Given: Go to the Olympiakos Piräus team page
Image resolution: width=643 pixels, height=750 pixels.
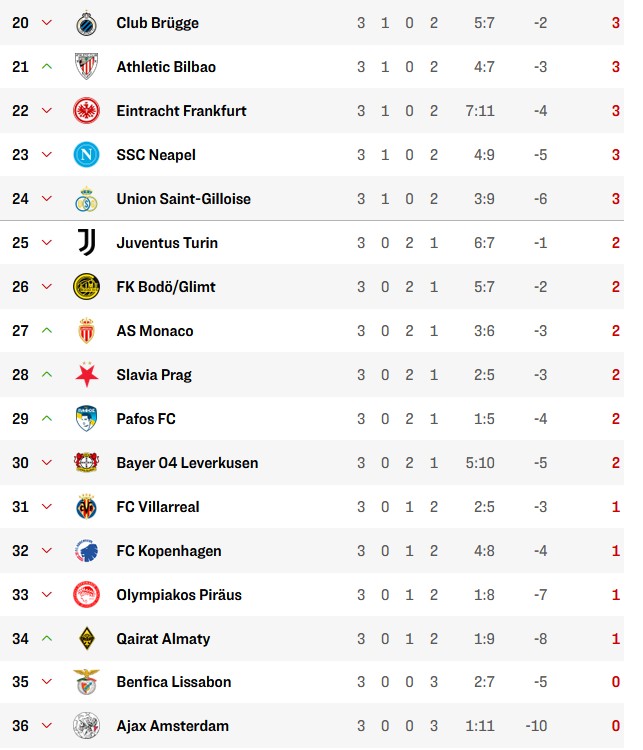Looking at the screenshot, I should click(179, 595).
